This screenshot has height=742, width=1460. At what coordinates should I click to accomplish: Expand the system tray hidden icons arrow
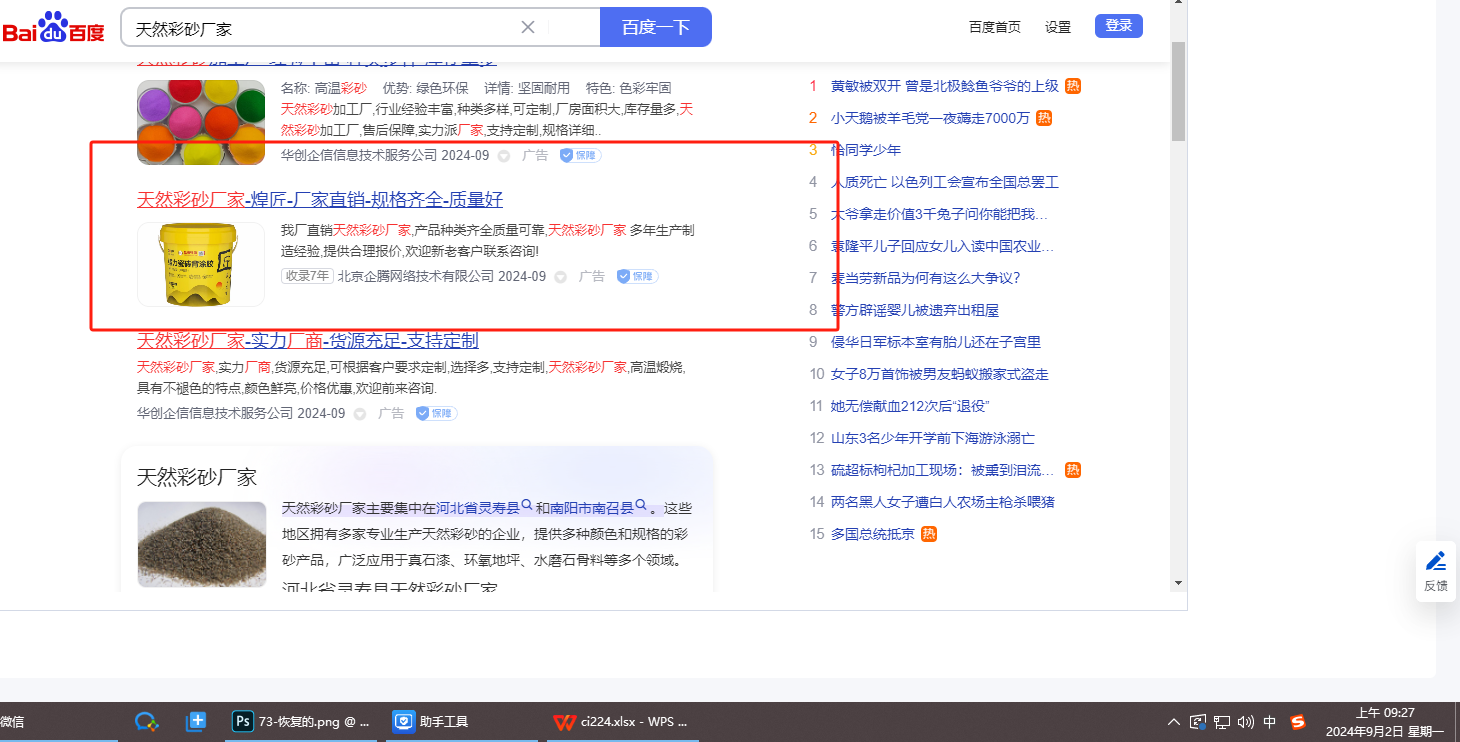point(1174,721)
